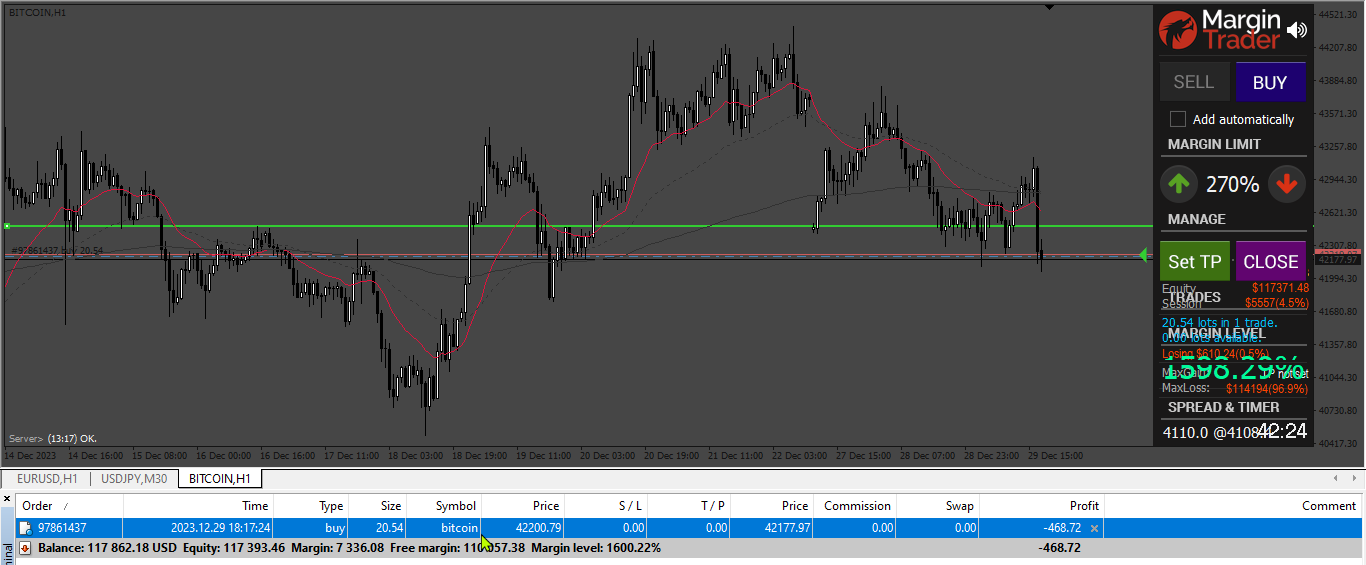Switch to the EURUSD,H1 chart tab

pos(47,478)
